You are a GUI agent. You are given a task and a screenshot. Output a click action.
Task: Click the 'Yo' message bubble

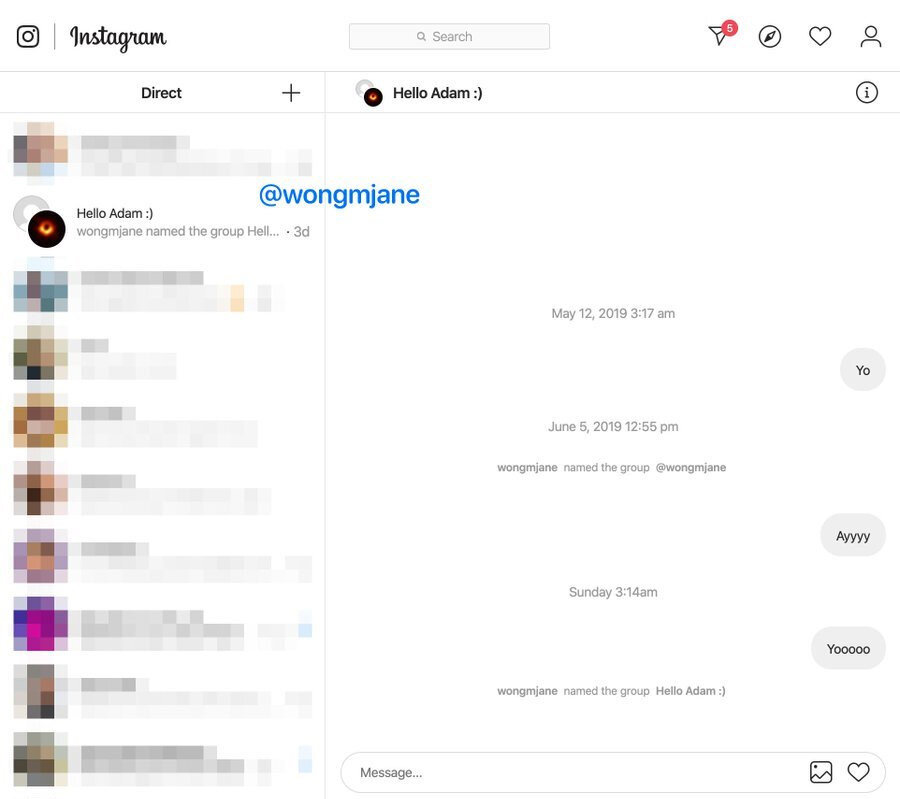pos(863,370)
